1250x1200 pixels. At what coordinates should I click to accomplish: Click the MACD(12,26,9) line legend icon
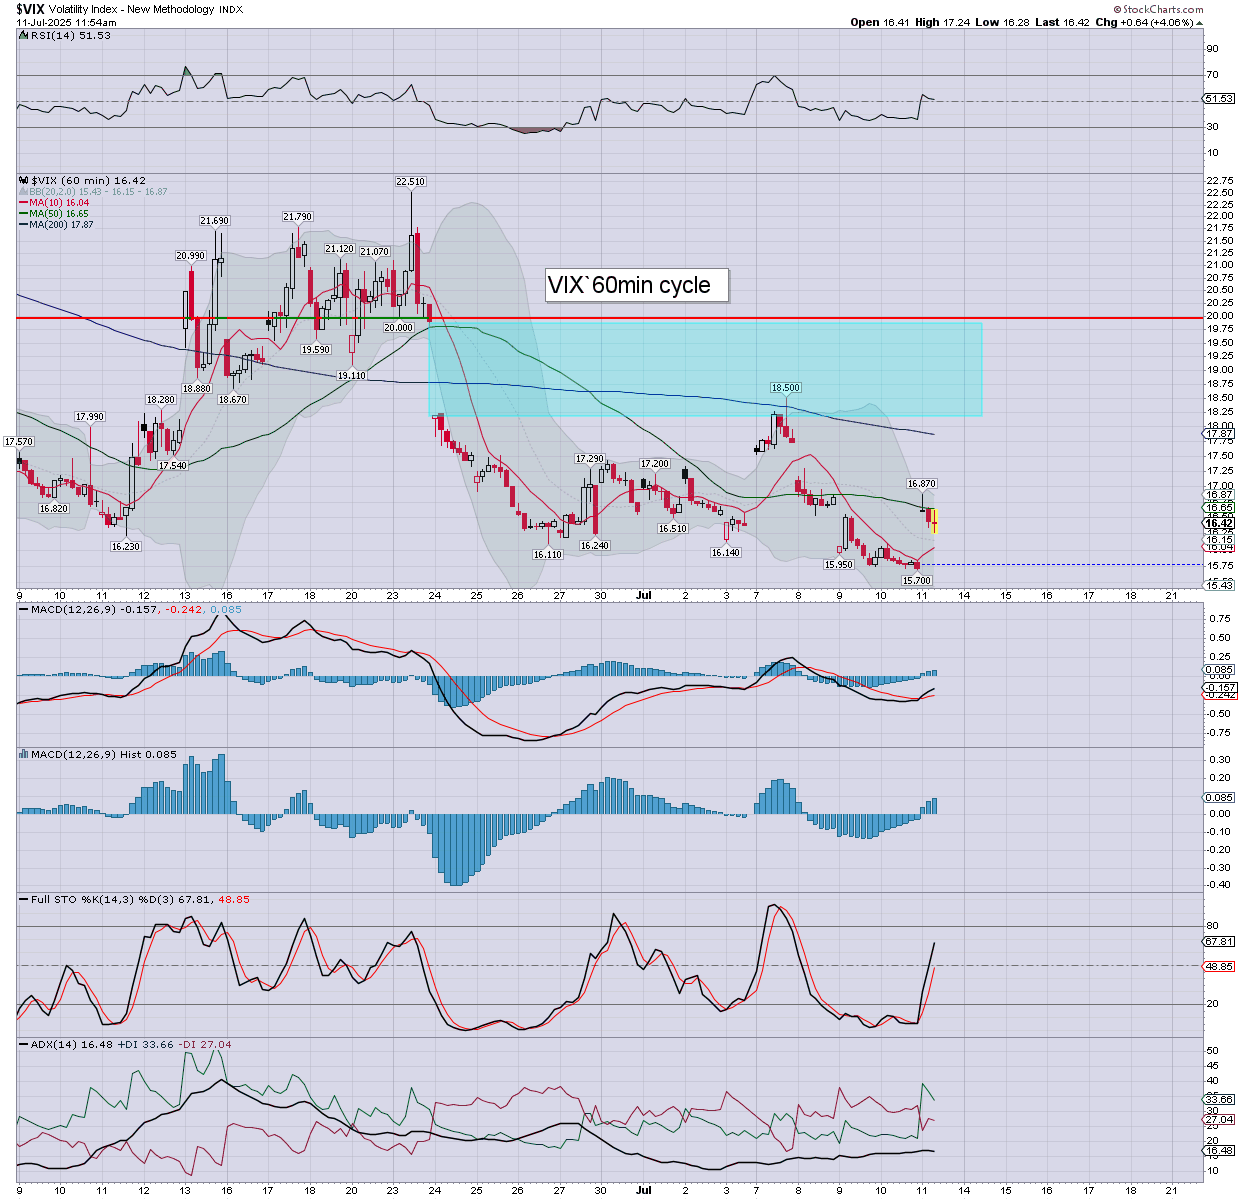tap(23, 610)
